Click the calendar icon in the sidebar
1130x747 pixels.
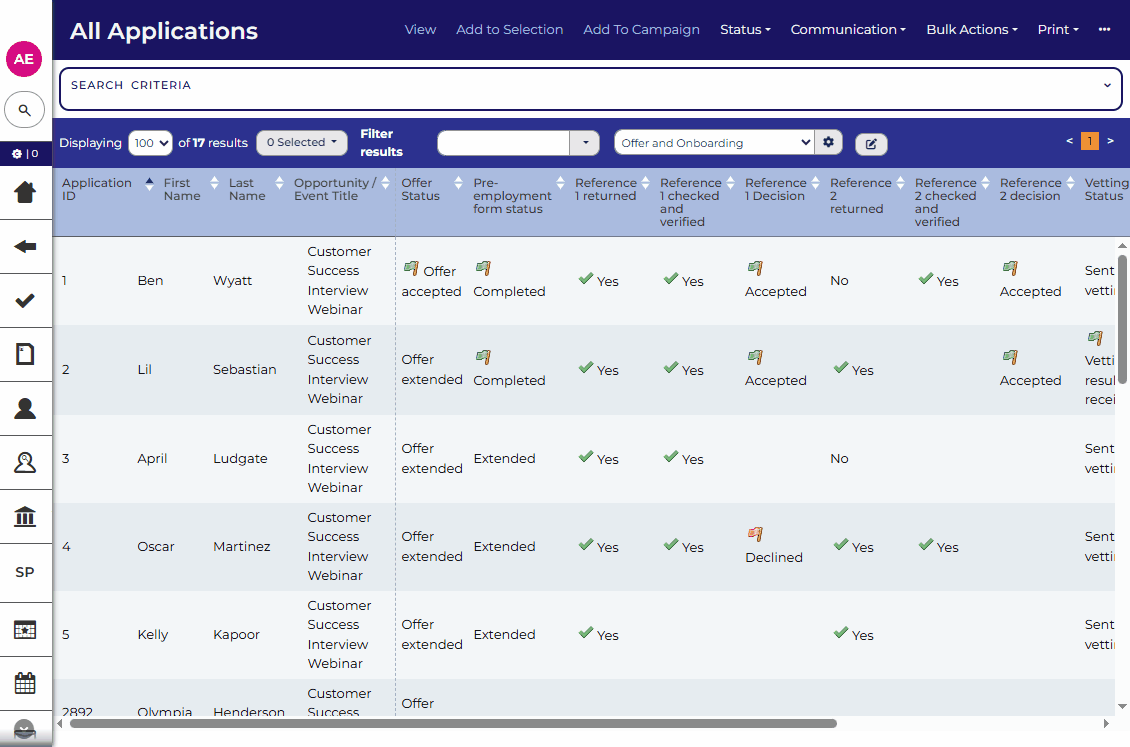pos(25,684)
